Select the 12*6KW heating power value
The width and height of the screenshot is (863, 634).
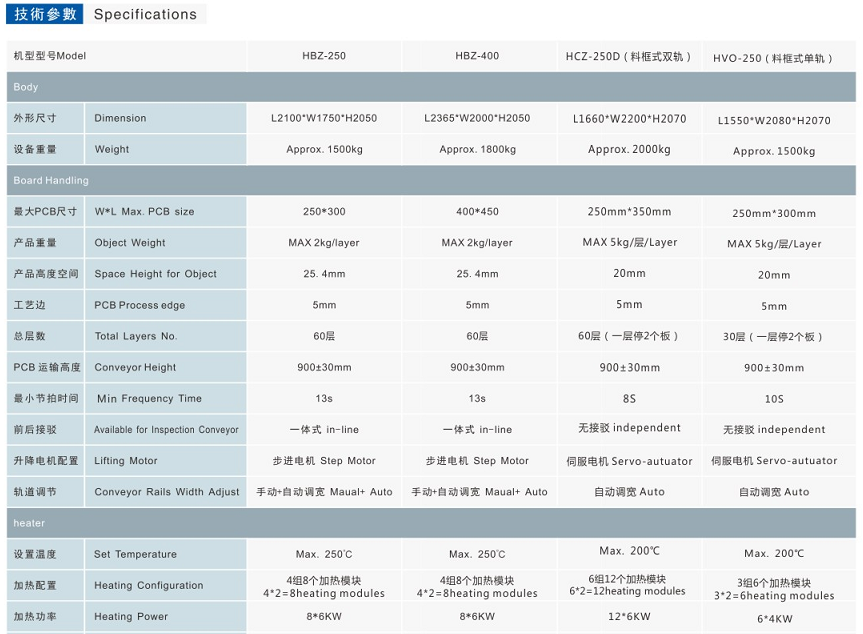[629, 616]
